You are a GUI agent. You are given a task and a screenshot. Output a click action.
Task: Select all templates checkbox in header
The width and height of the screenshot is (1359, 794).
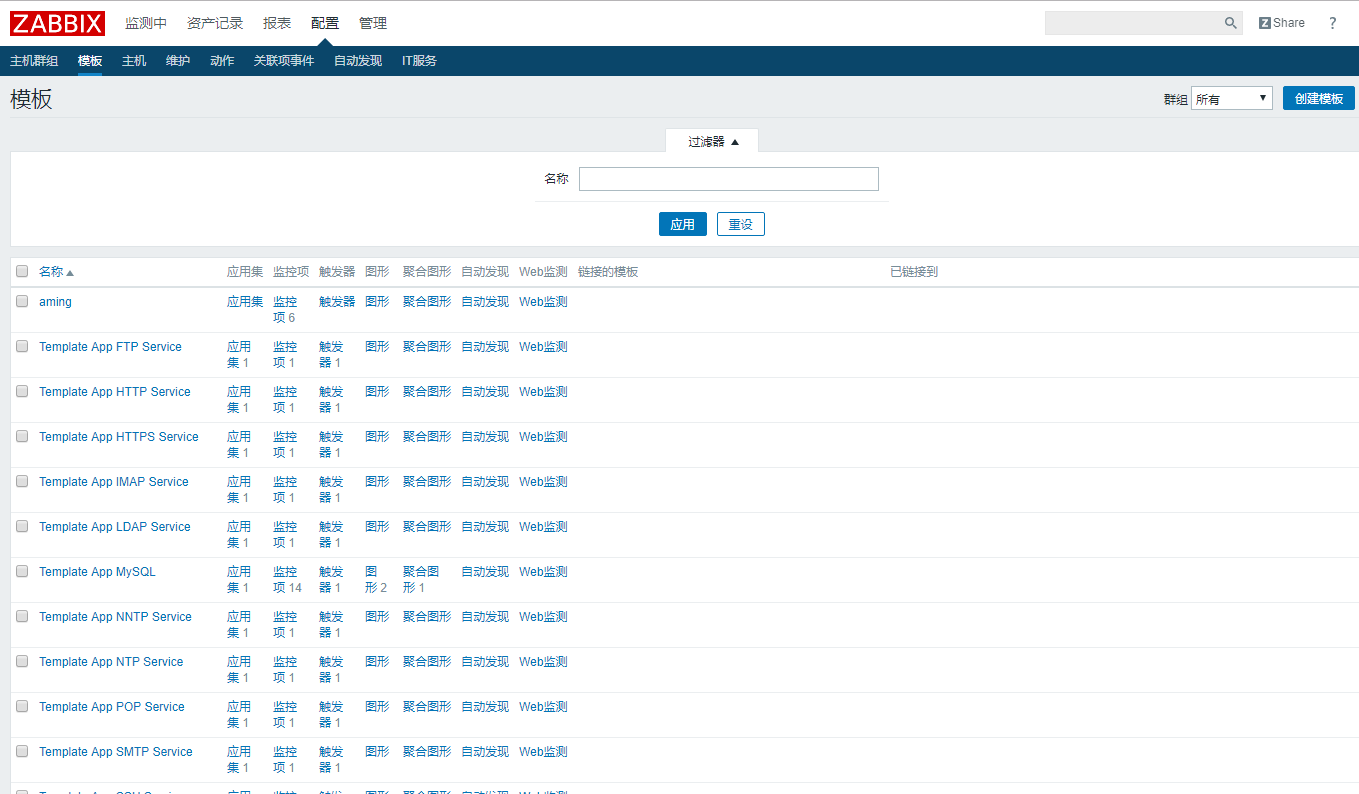pos(22,271)
